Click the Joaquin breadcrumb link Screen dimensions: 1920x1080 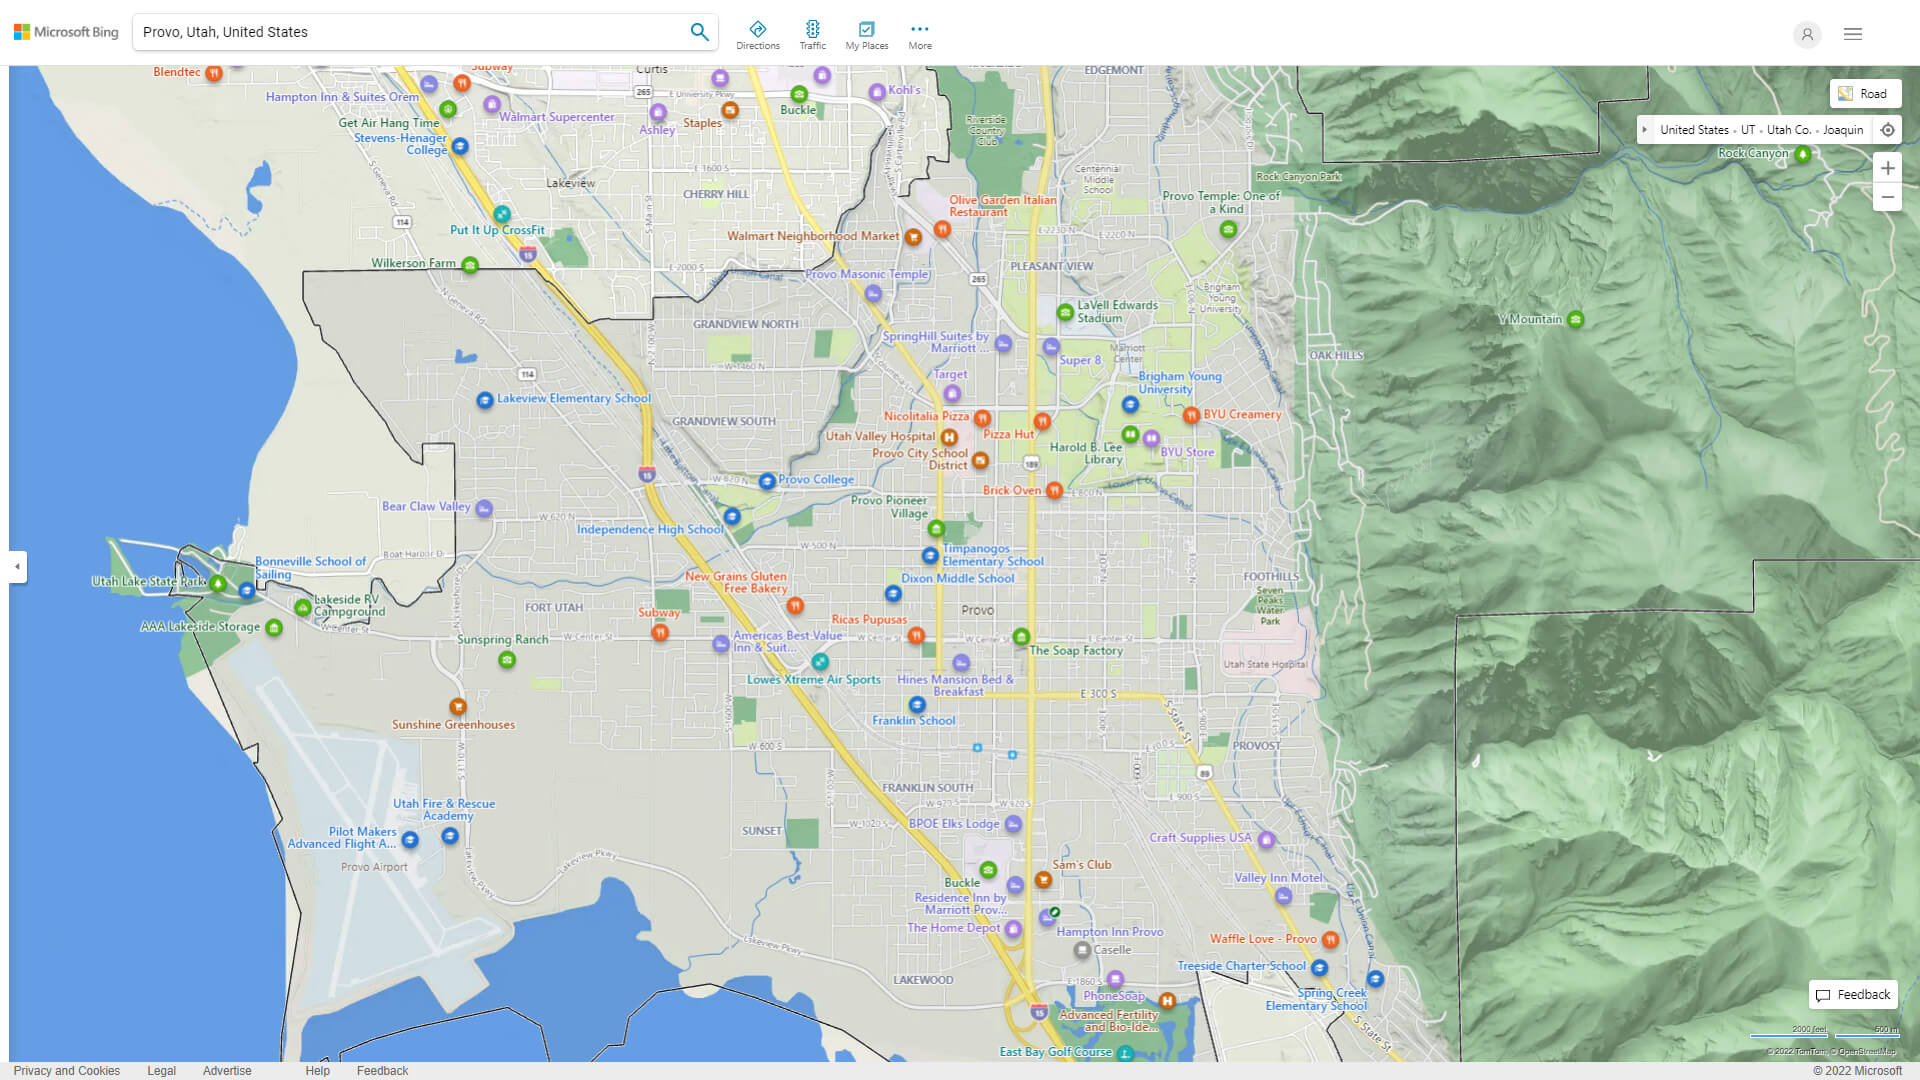tap(1841, 129)
